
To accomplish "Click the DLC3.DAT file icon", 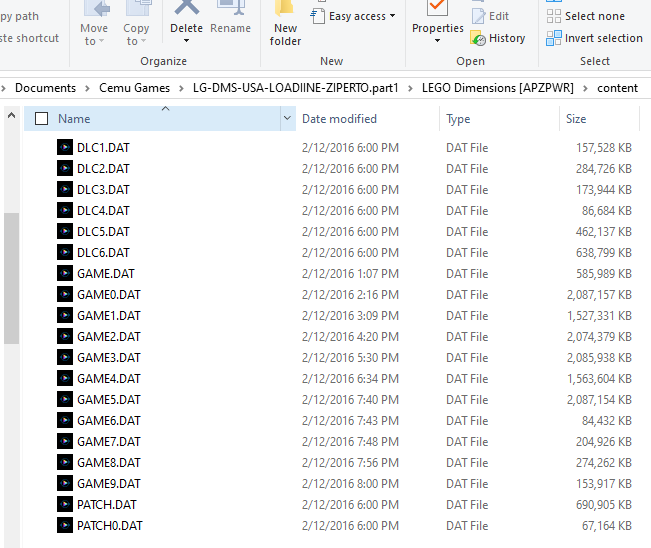I will click(x=65, y=189).
